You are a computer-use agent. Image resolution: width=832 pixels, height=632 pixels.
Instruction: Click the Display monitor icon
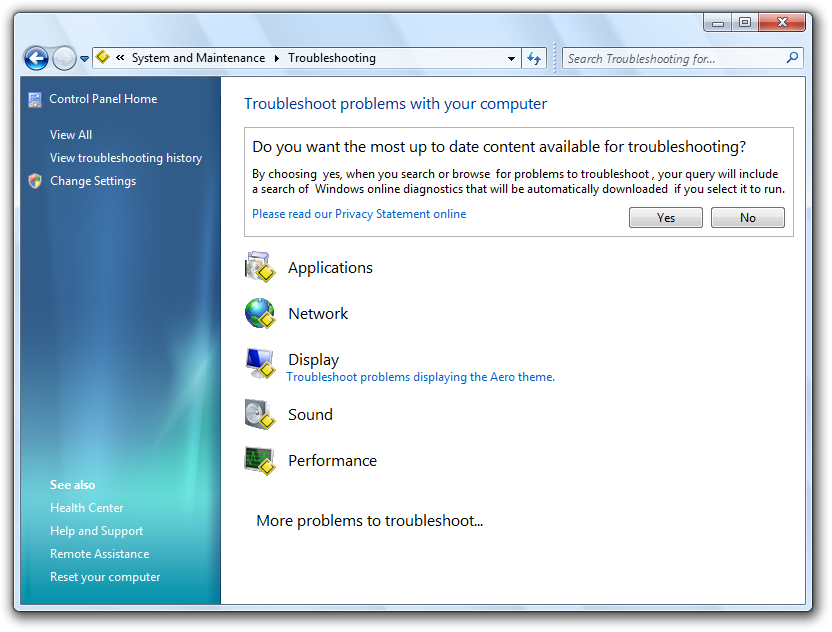click(x=260, y=363)
